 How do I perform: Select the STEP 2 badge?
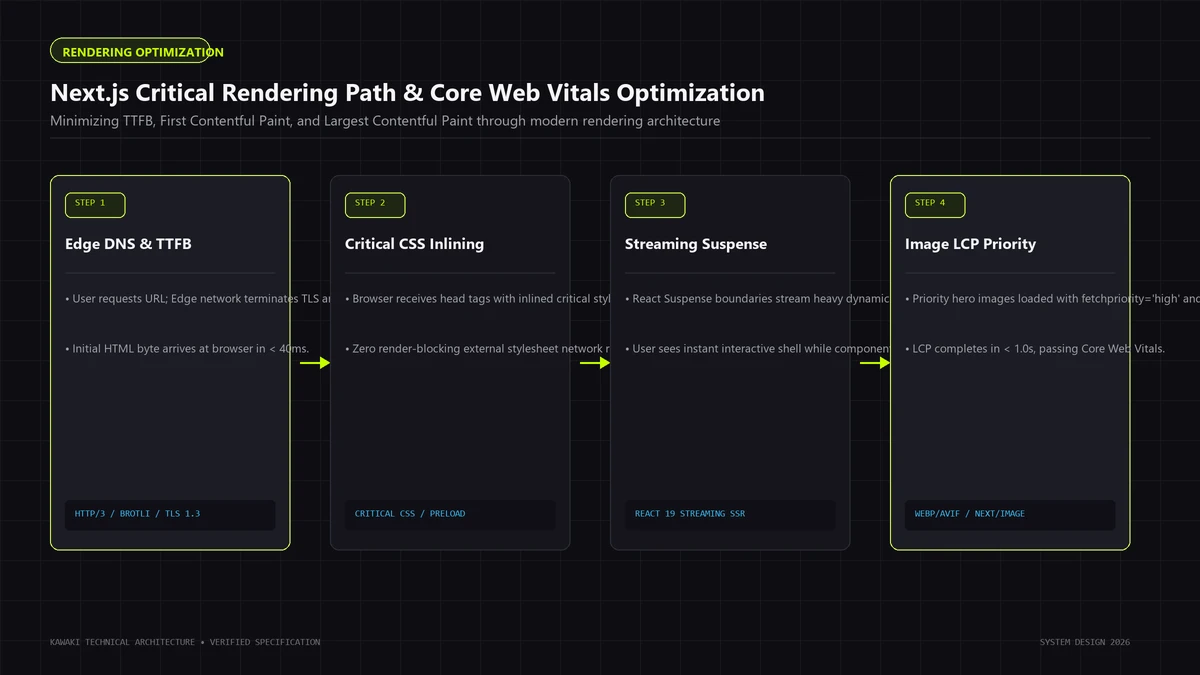coord(375,205)
